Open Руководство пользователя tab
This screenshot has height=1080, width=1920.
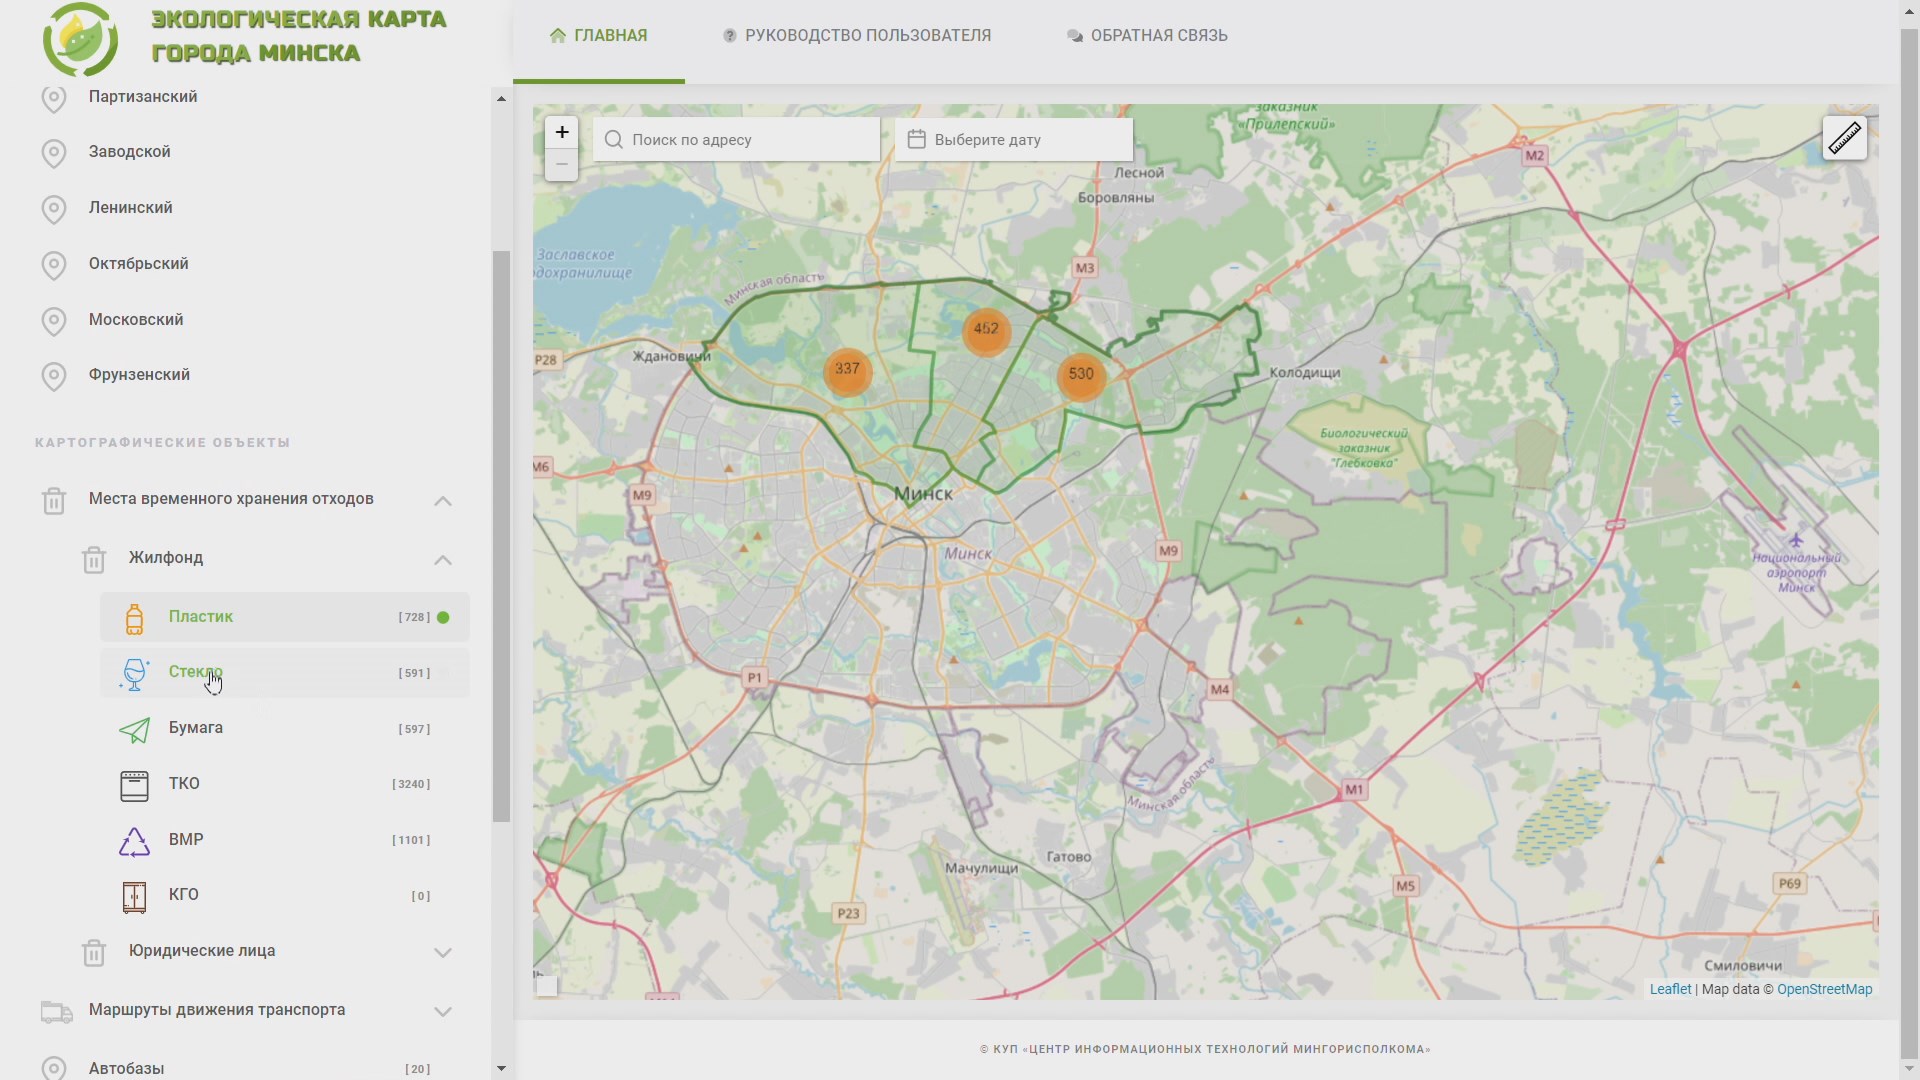(x=857, y=36)
